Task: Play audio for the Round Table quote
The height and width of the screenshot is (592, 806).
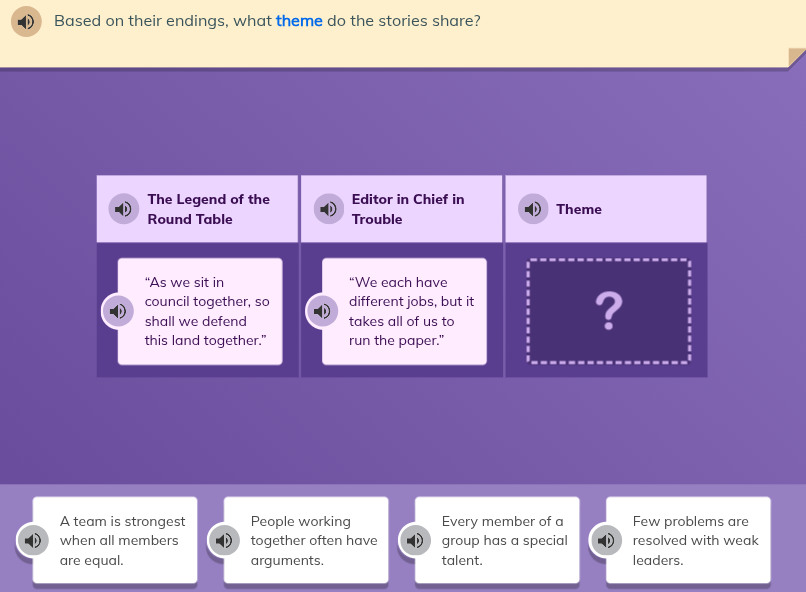Action: [x=118, y=311]
